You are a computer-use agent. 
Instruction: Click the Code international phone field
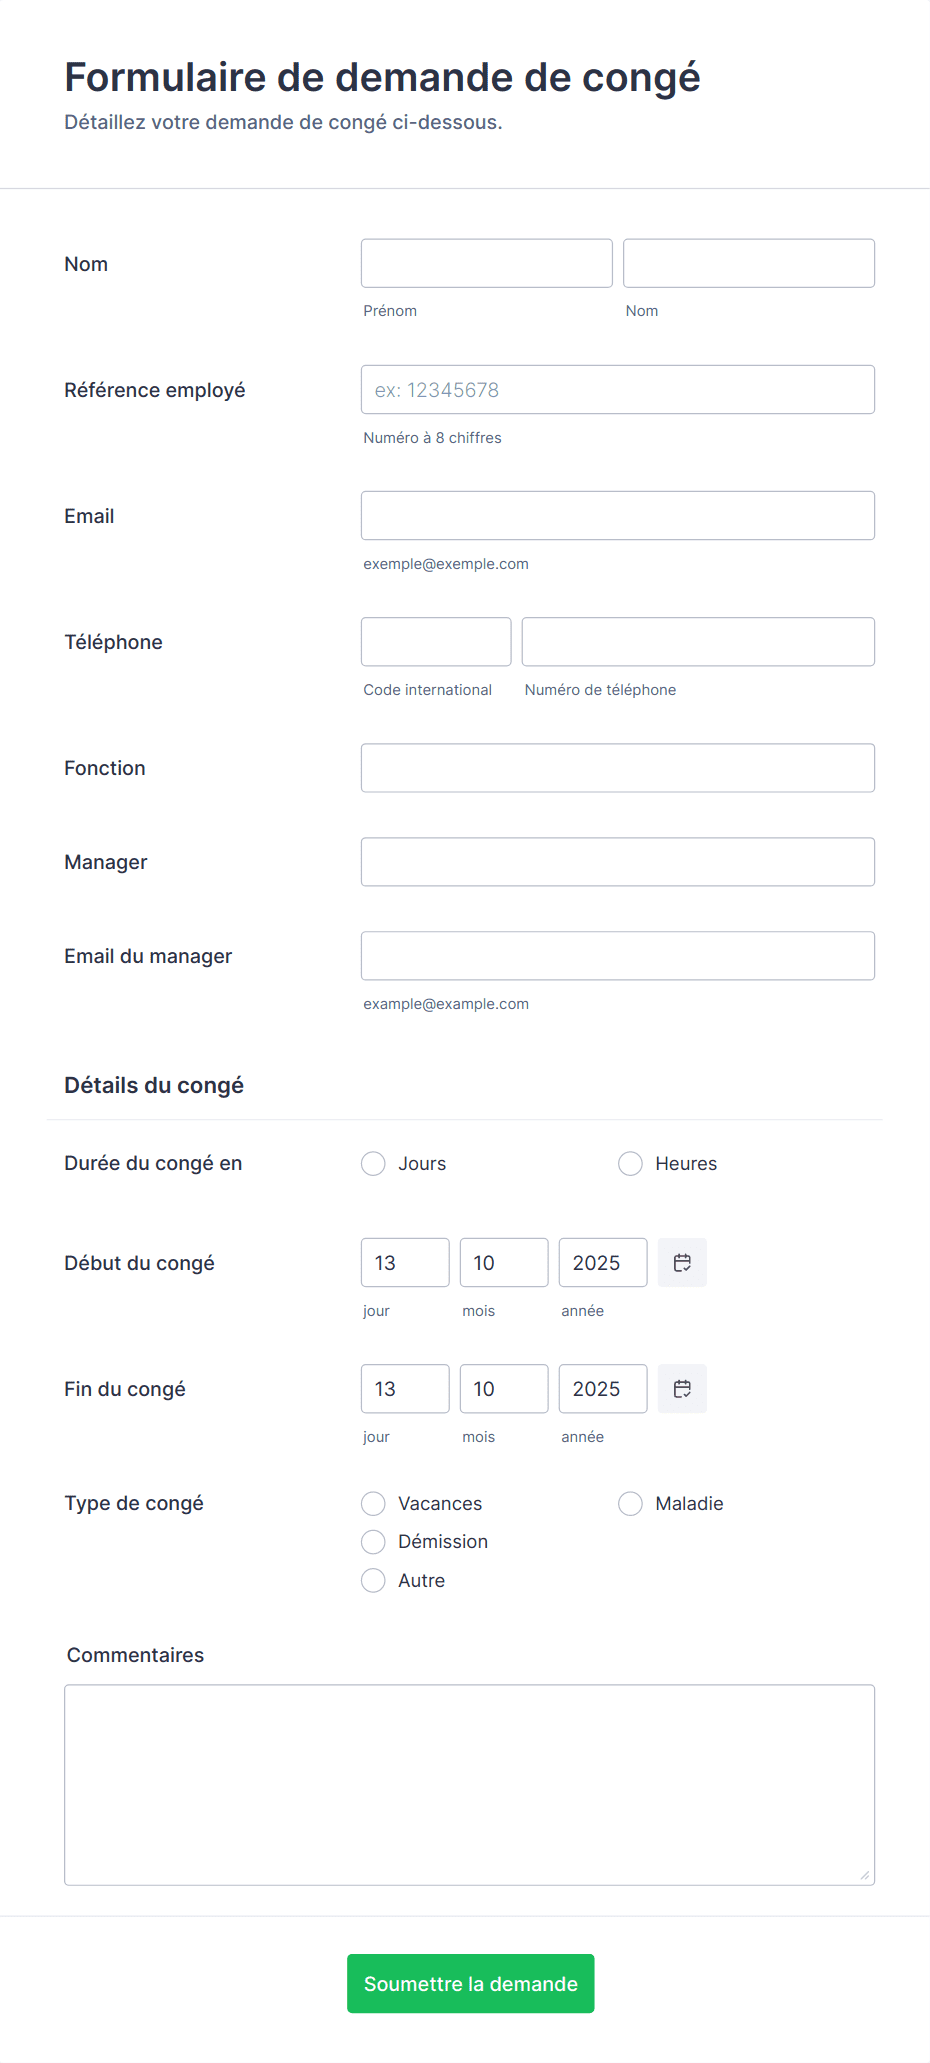[x=436, y=642]
